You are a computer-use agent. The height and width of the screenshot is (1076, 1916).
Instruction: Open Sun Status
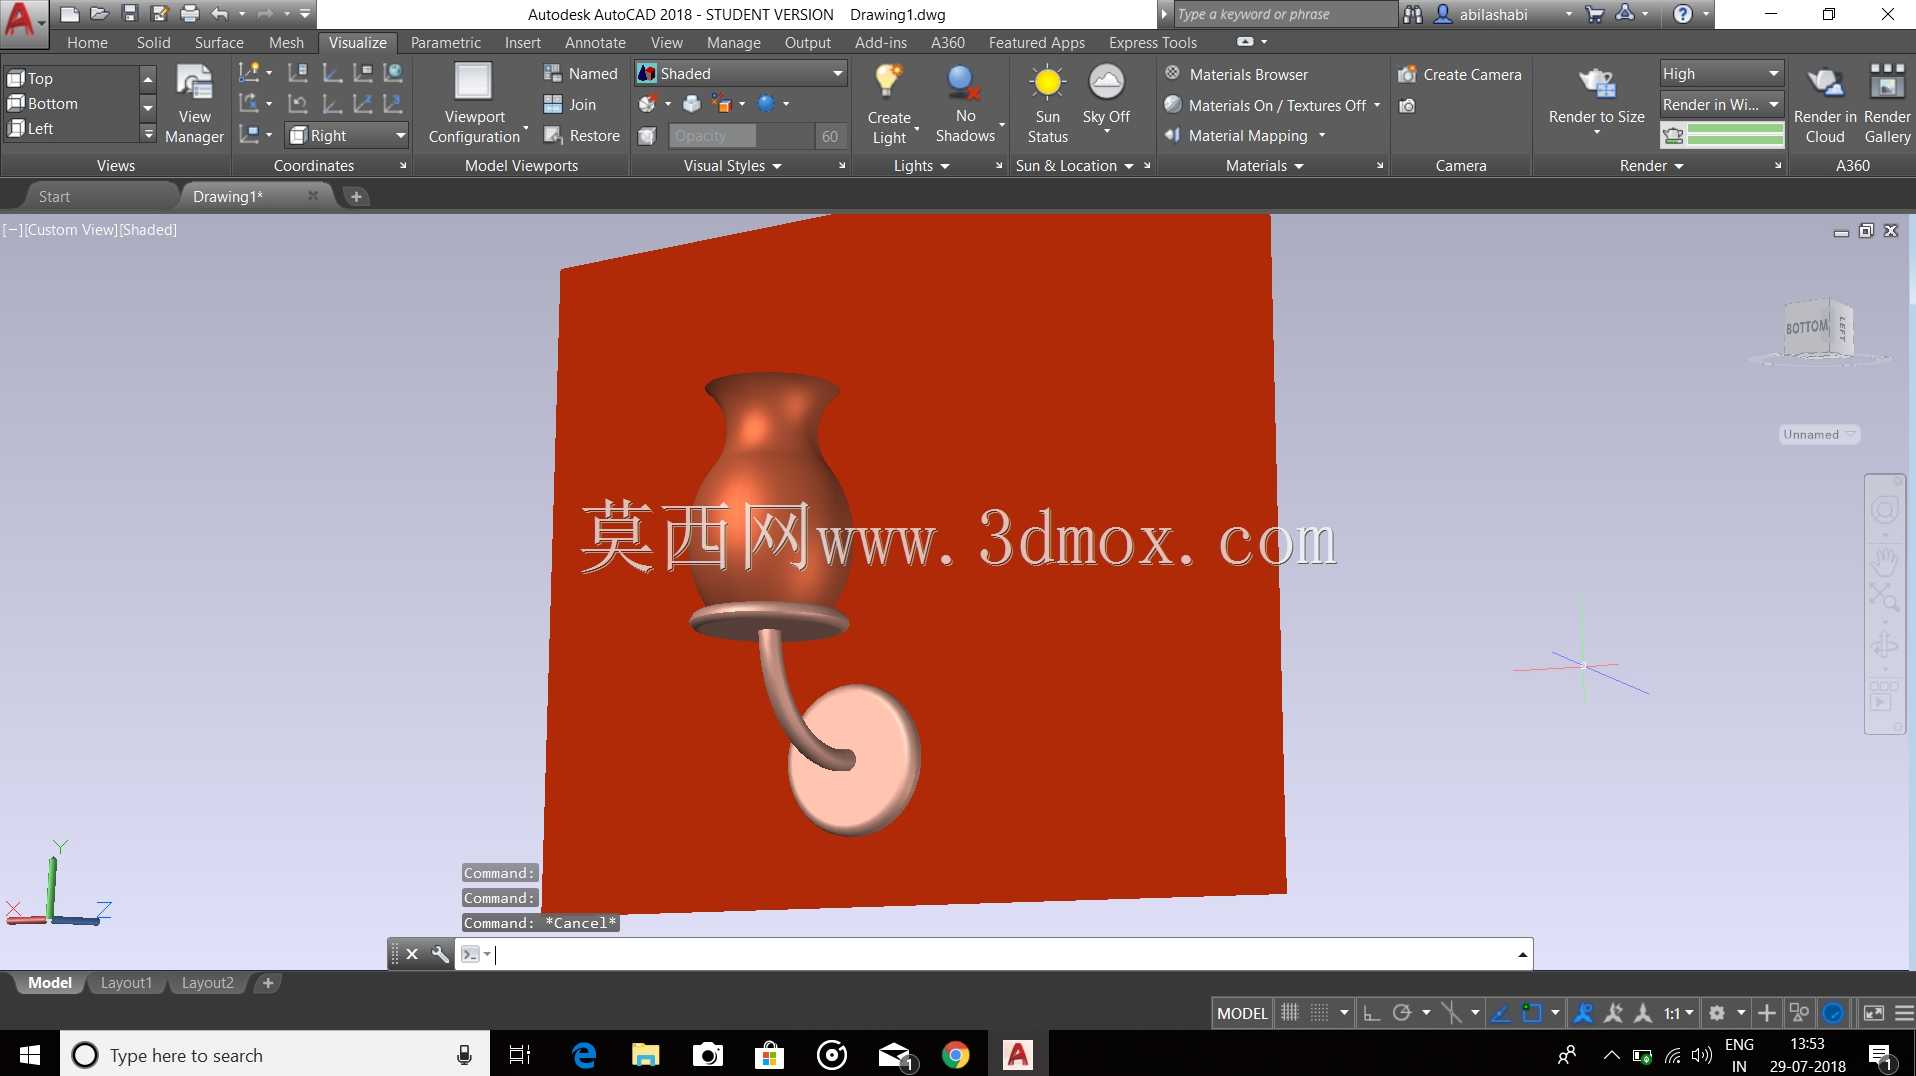point(1047,104)
